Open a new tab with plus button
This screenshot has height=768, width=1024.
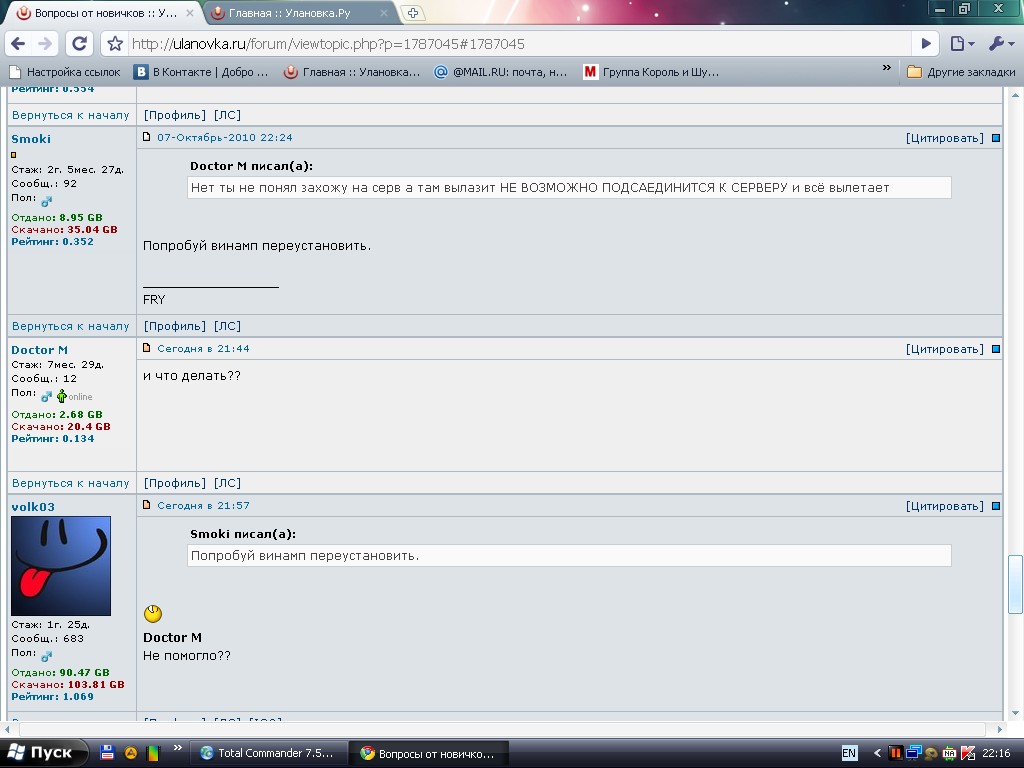click(x=412, y=12)
